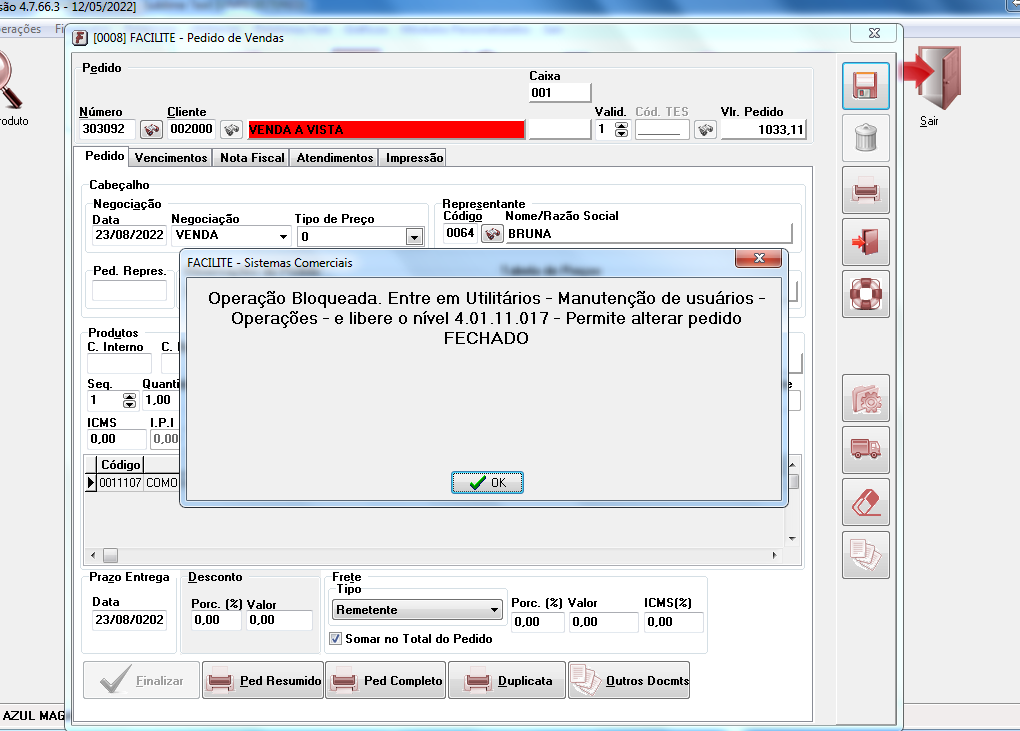The height and width of the screenshot is (731, 1020).
Task: Open the Impressão tab
Action: 414,157
